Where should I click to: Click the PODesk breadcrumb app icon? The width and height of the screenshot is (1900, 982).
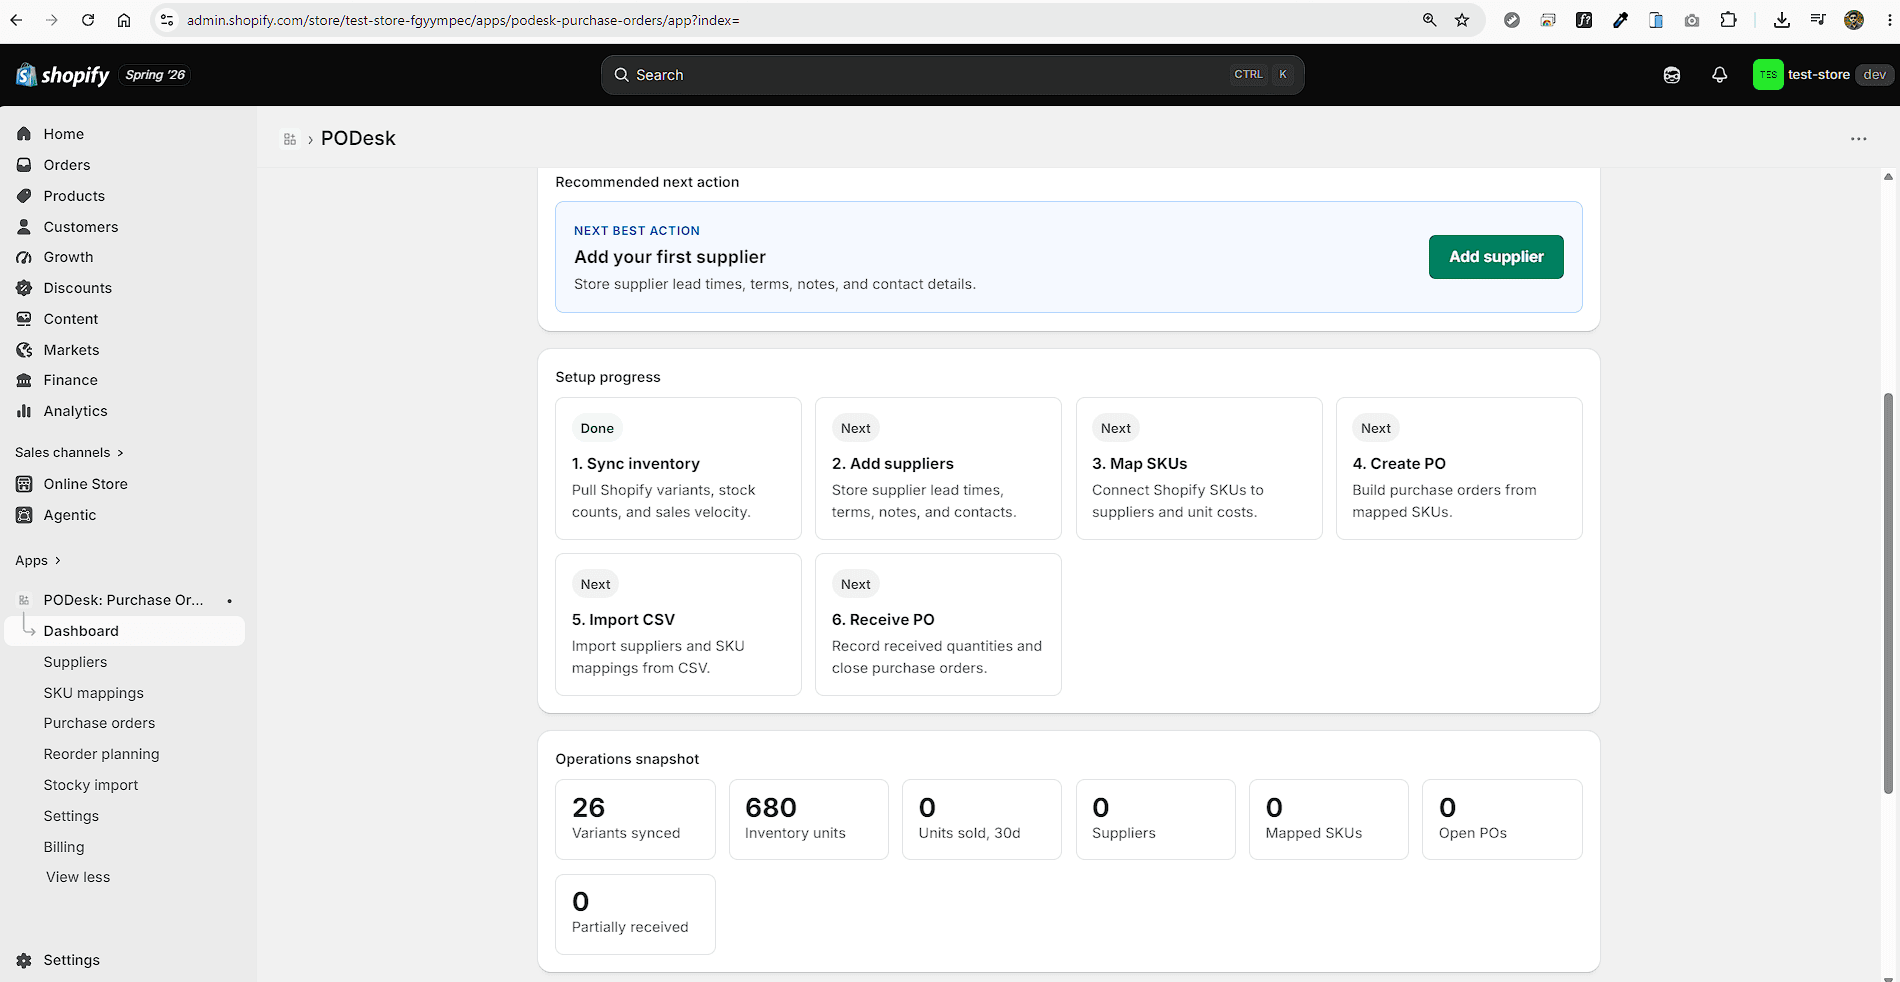click(x=290, y=139)
